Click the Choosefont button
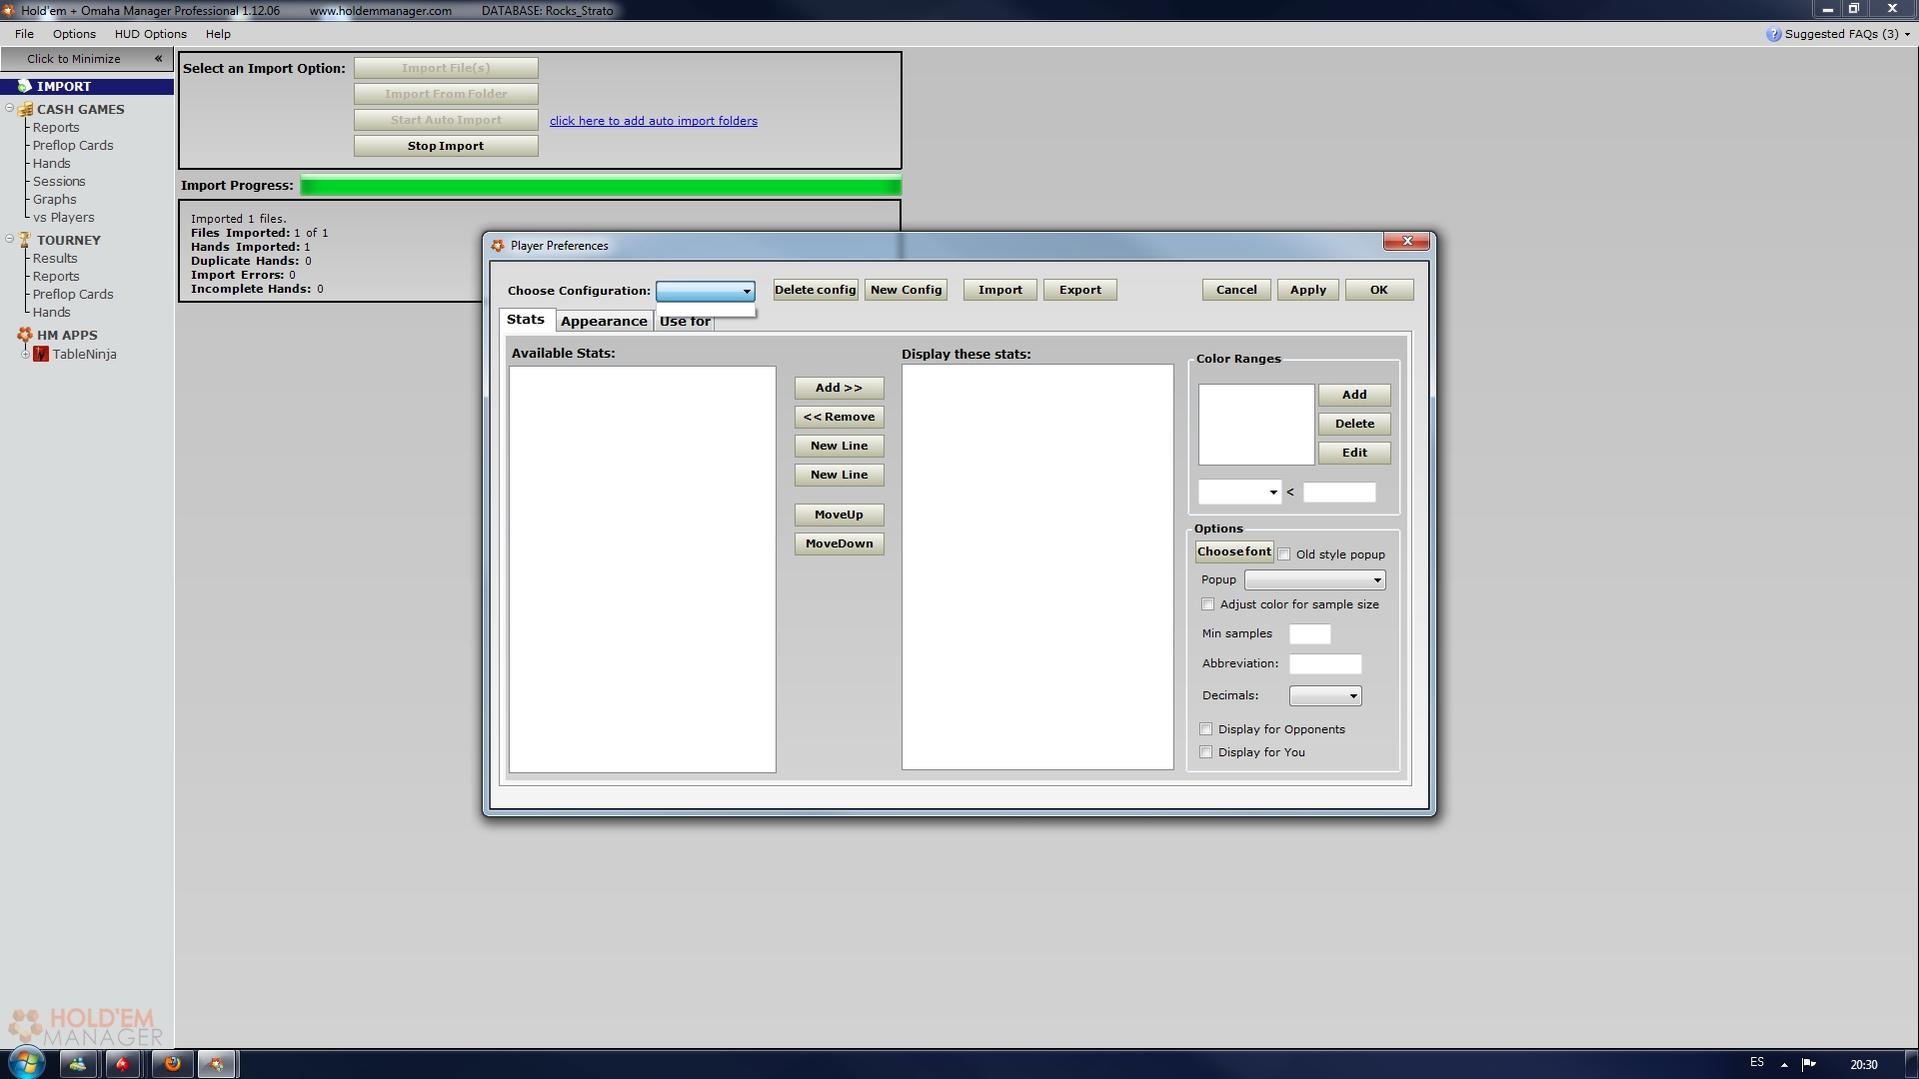The height and width of the screenshot is (1079, 1919). point(1234,552)
